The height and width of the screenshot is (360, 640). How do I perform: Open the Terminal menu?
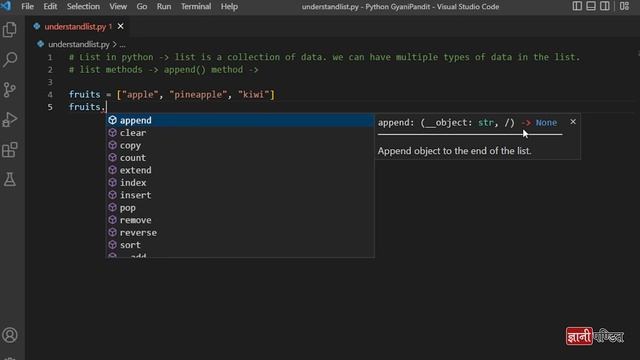point(196,7)
